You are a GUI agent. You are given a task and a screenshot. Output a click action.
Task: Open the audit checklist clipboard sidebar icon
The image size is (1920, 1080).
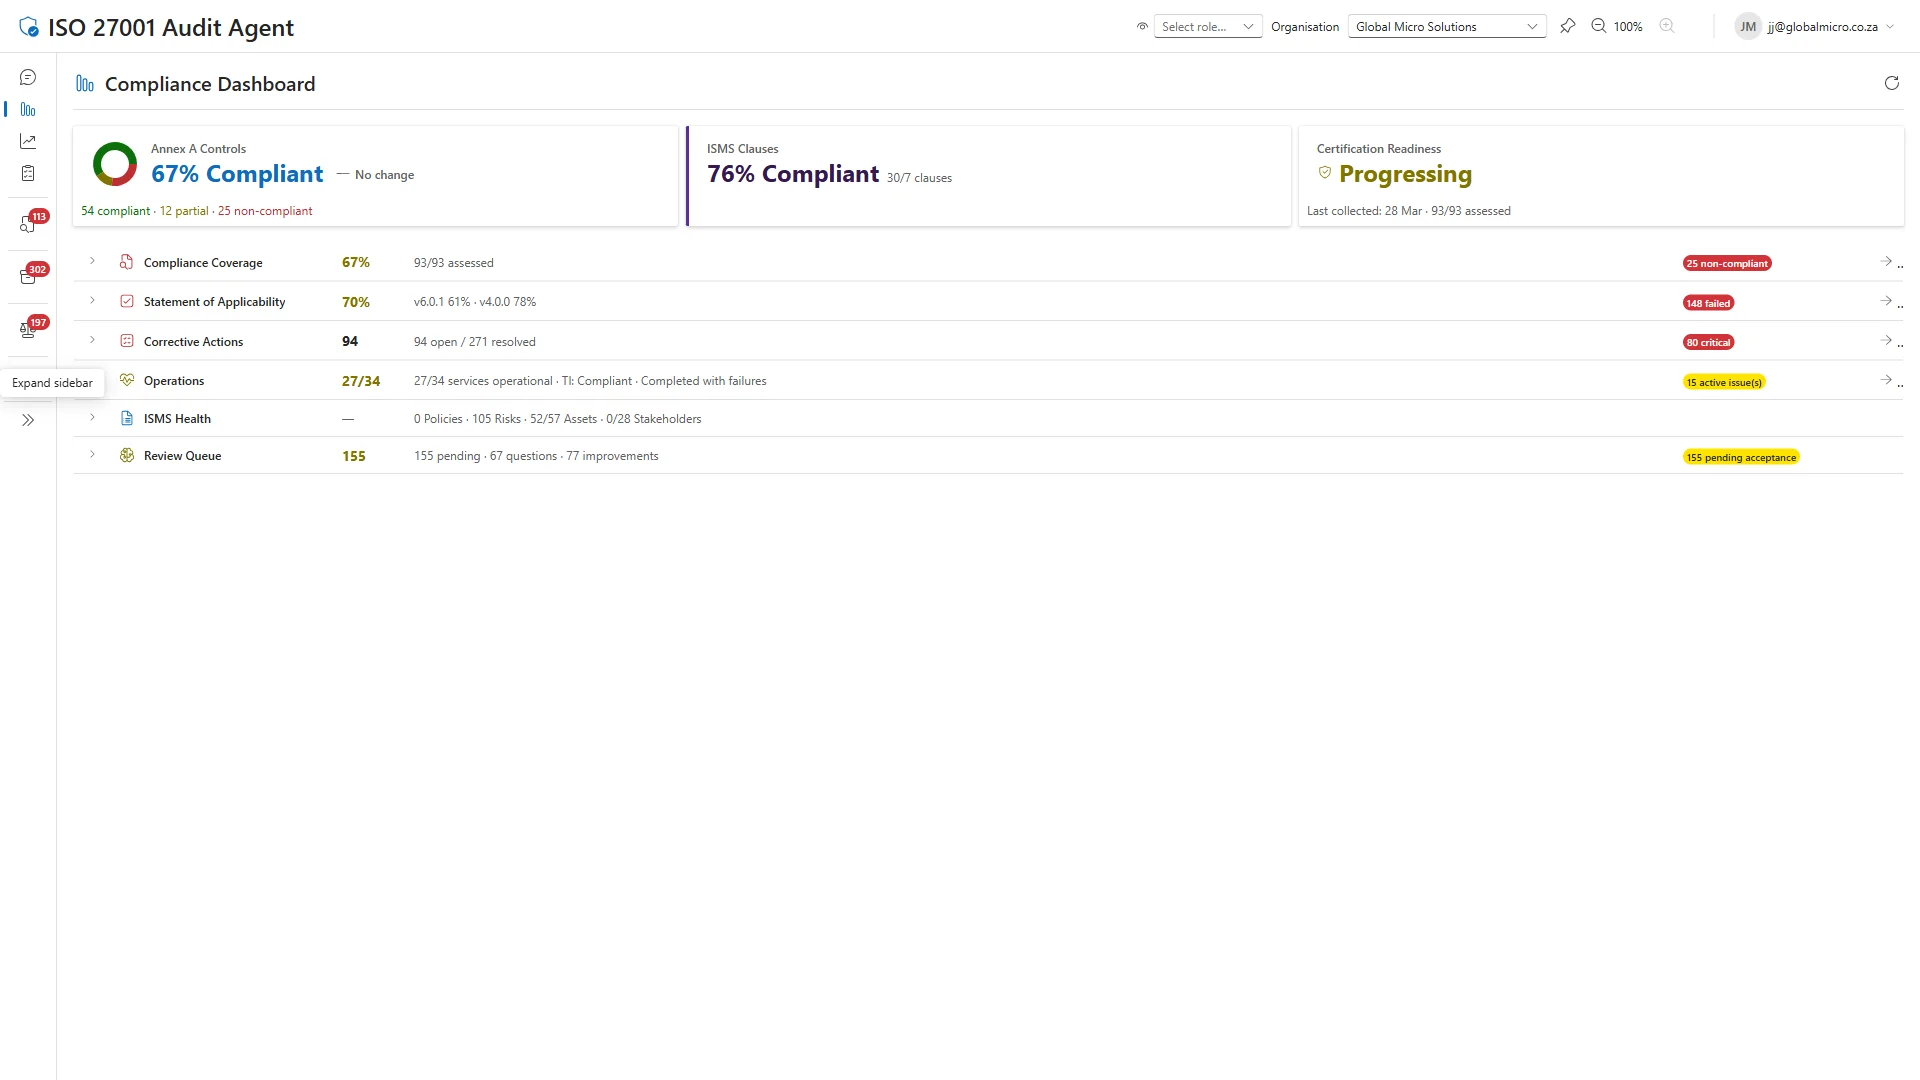[27, 172]
